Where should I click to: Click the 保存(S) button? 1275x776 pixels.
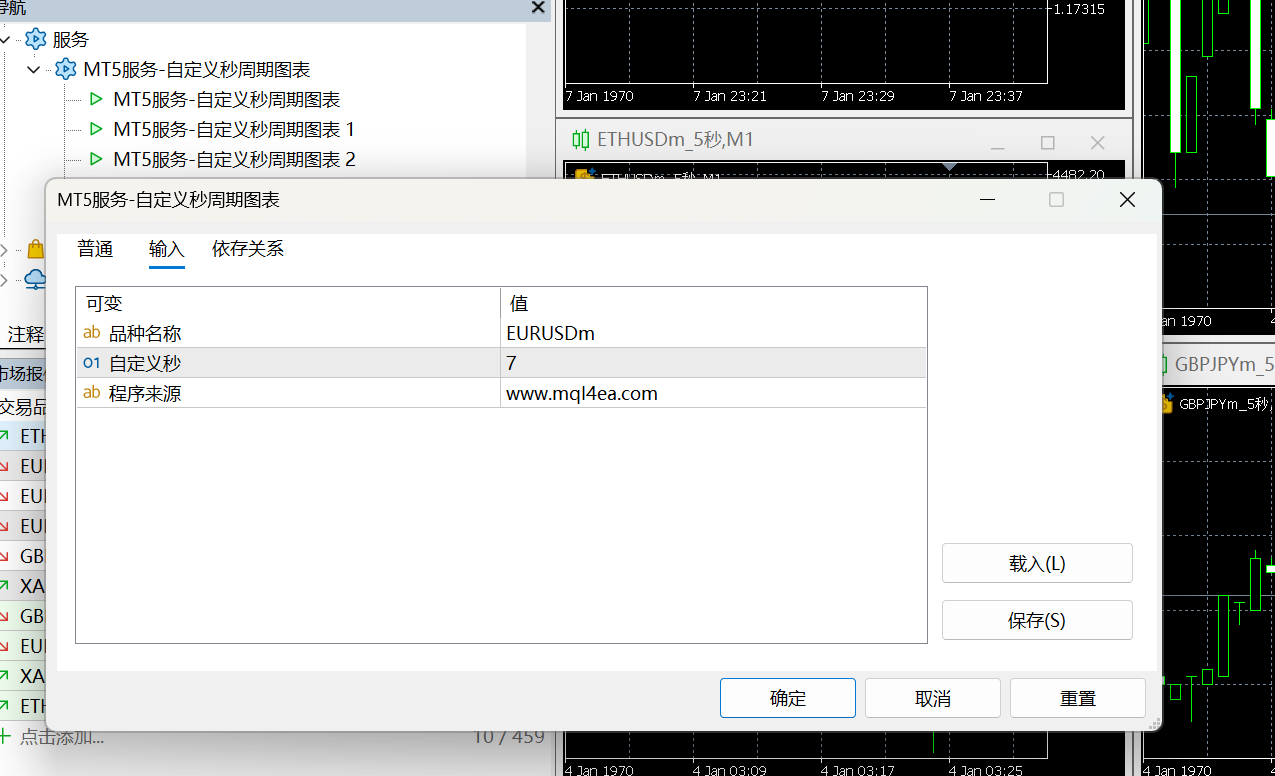click(x=1036, y=620)
